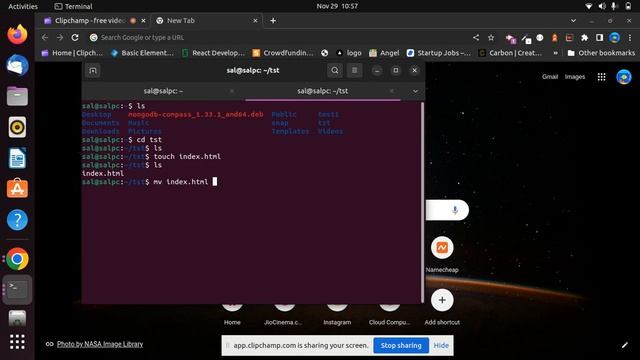Screen dimensions: 640x360
Task: Focus the Chrome address bar
Action: pyautogui.click(x=278, y=38)
